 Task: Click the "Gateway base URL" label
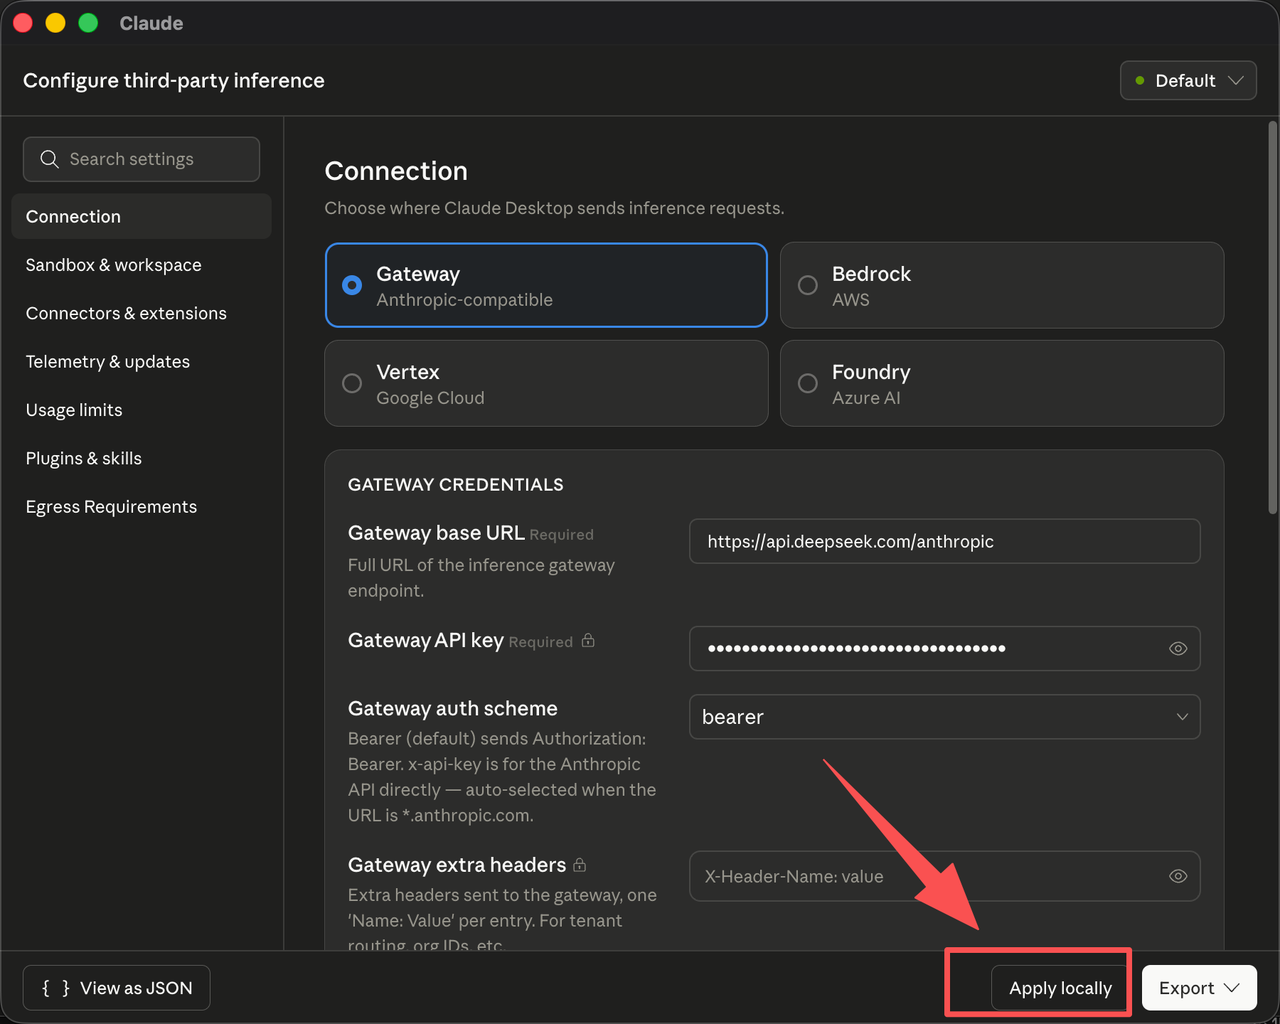click(x=436, y=533)
